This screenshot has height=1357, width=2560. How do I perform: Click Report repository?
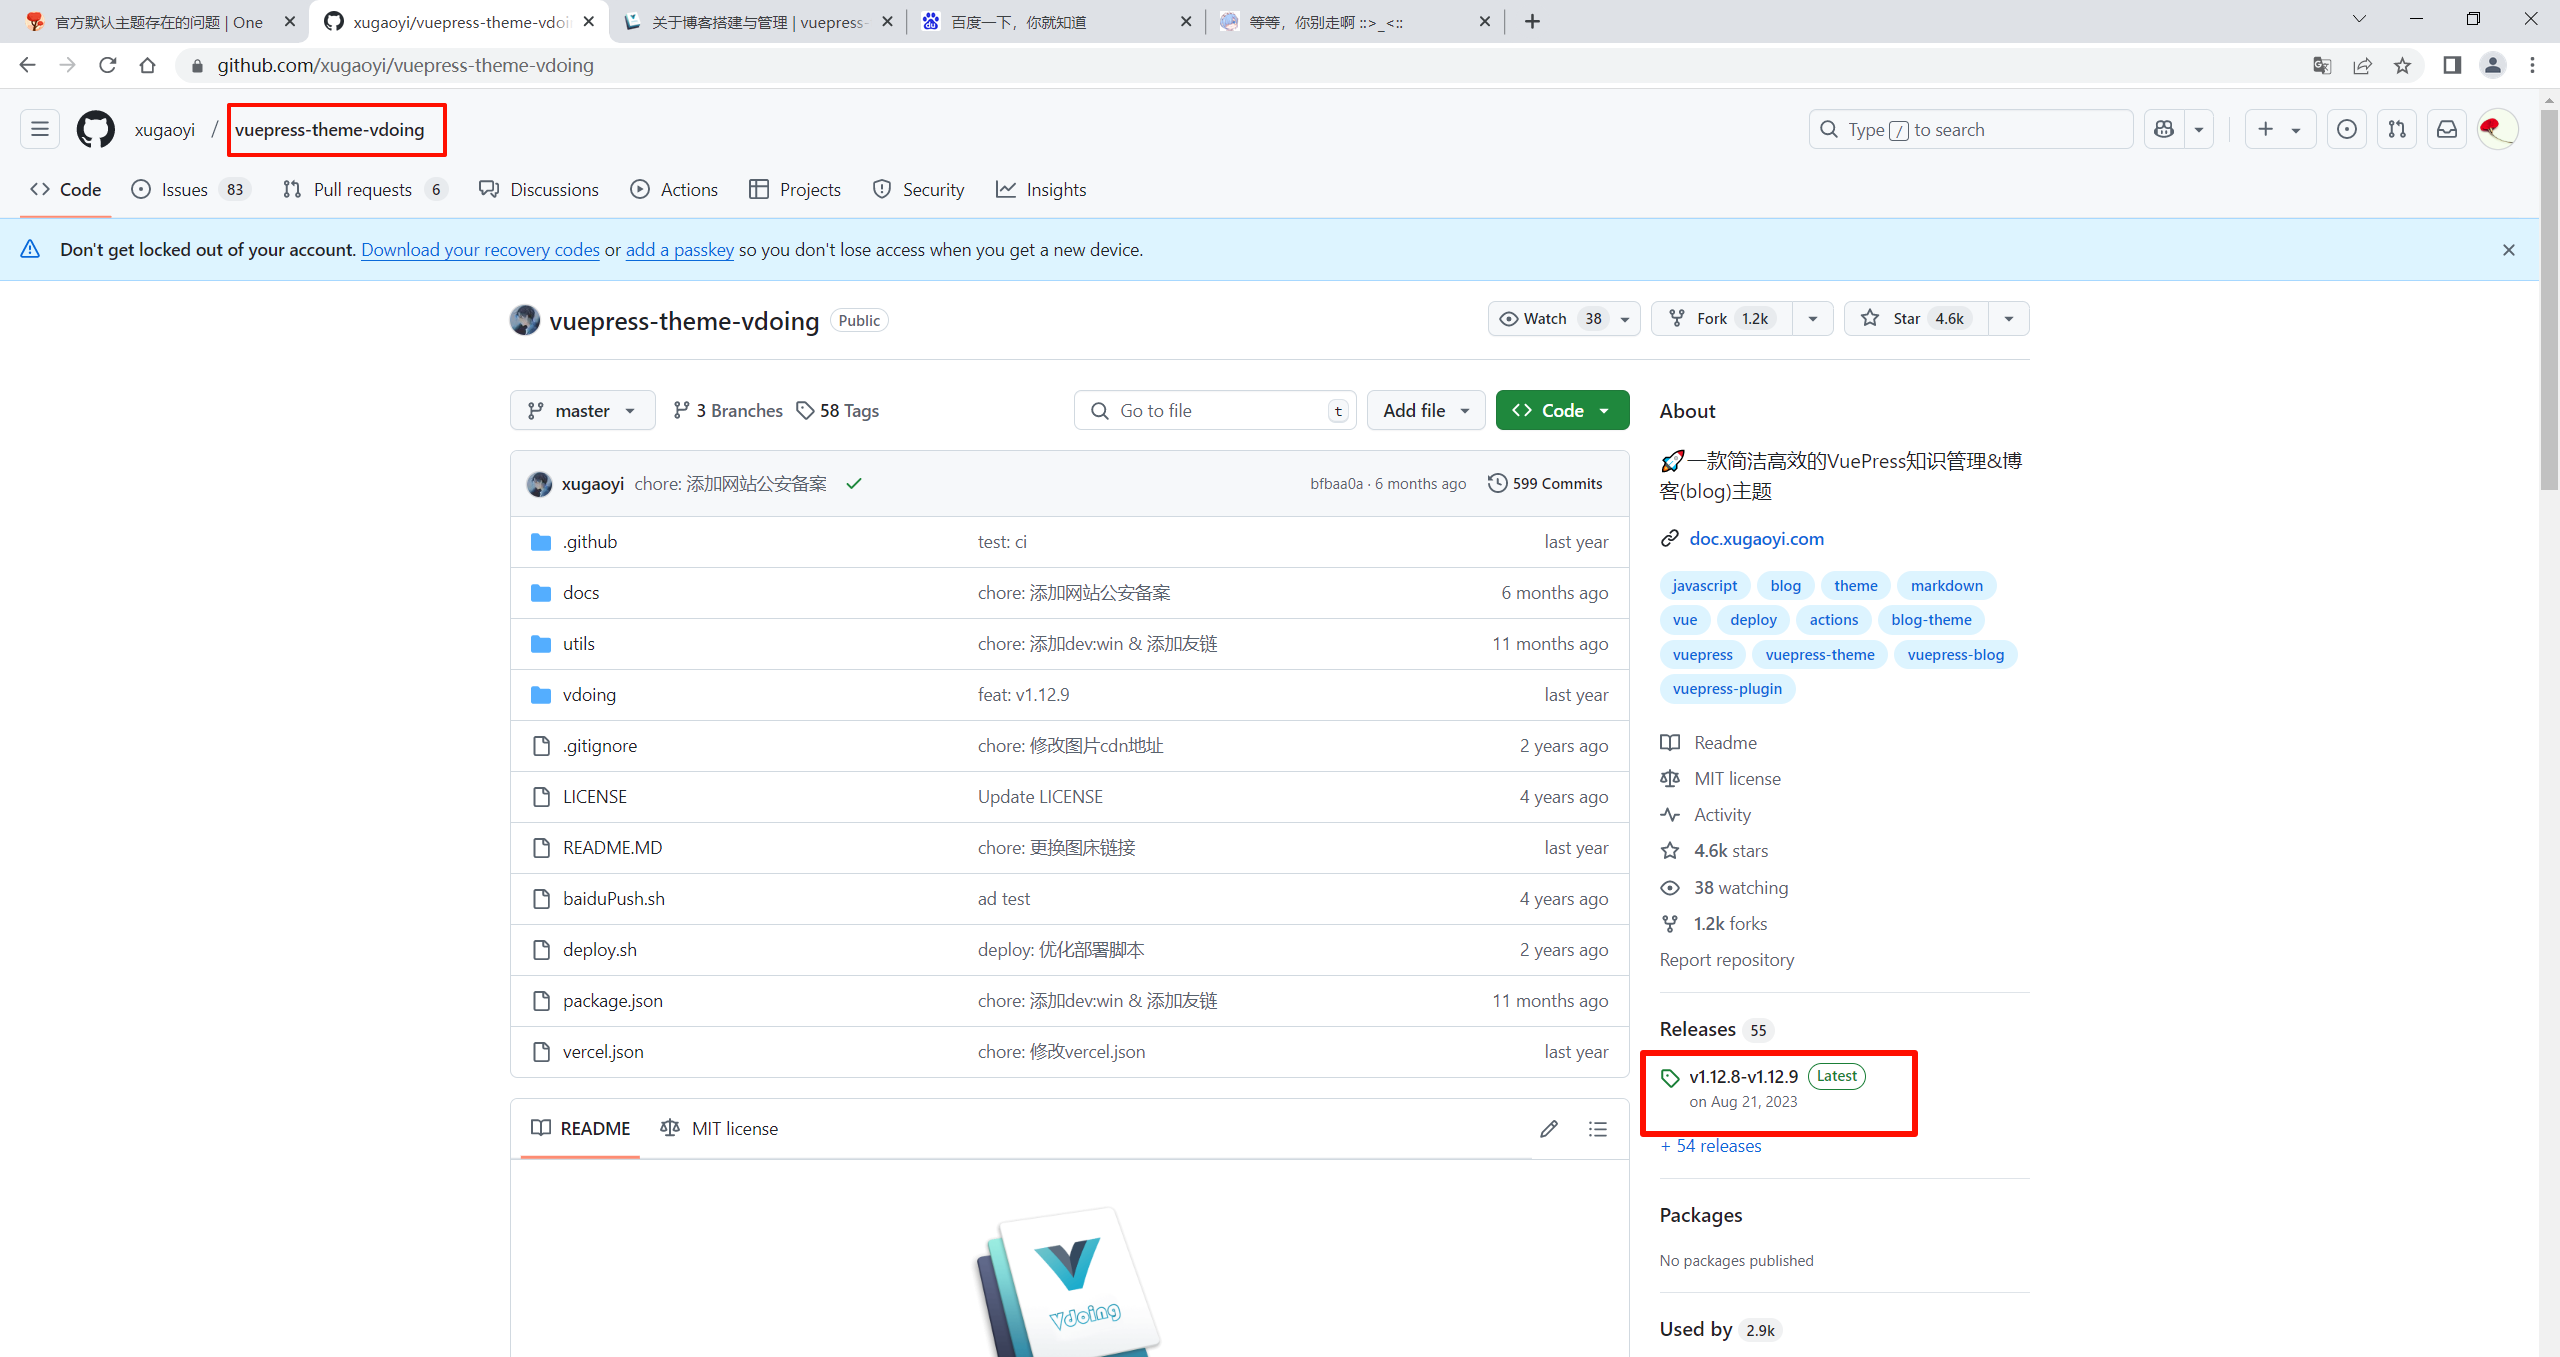point(1727,959)
